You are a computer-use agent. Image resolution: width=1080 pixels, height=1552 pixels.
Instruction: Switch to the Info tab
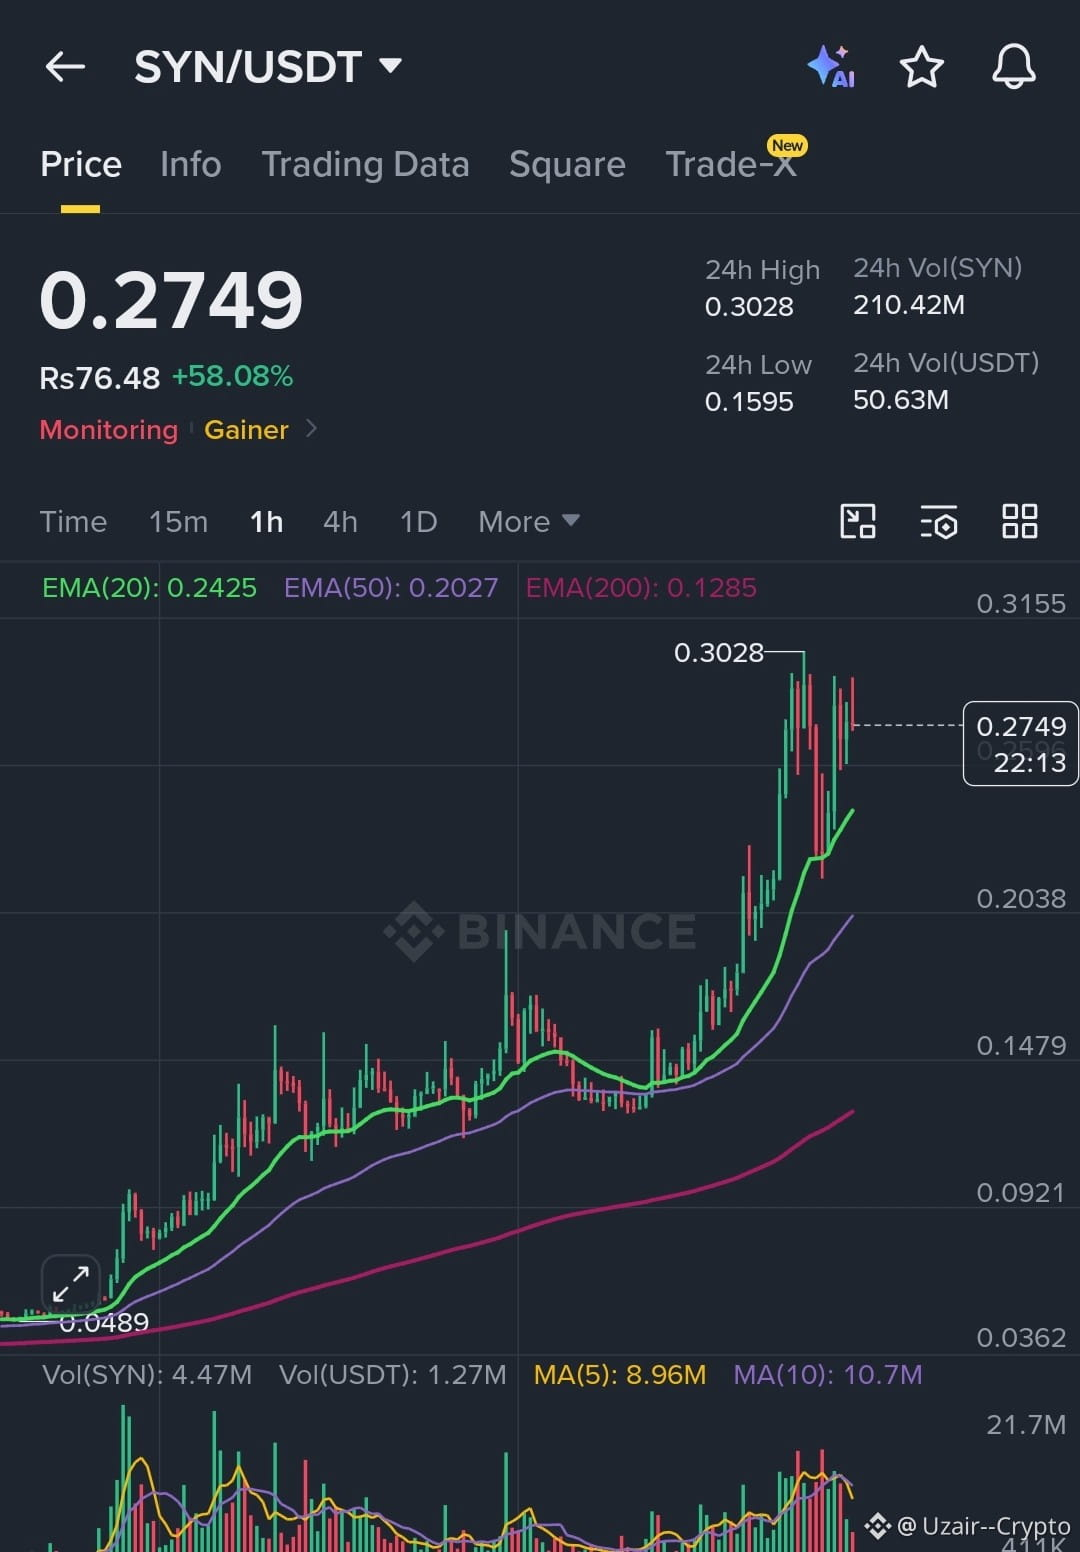click(x=190, y=164)
